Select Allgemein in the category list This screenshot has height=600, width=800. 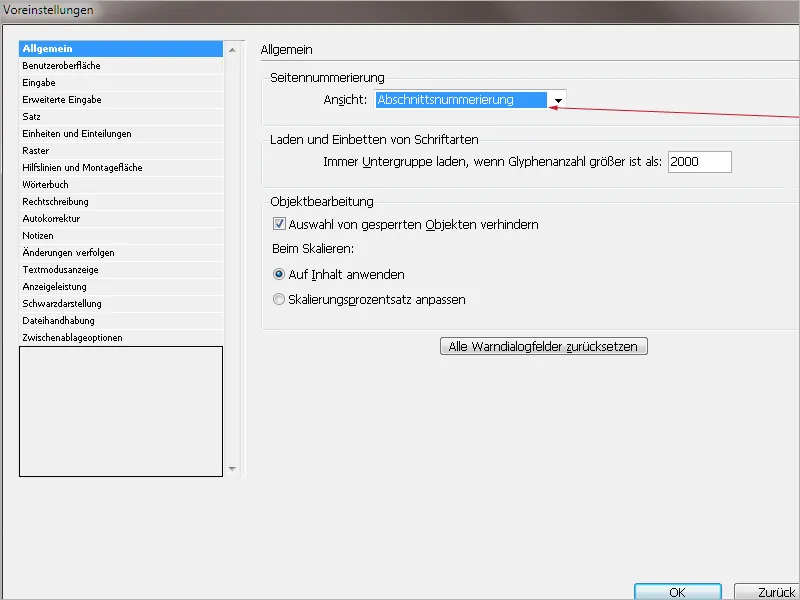(121, 48)
